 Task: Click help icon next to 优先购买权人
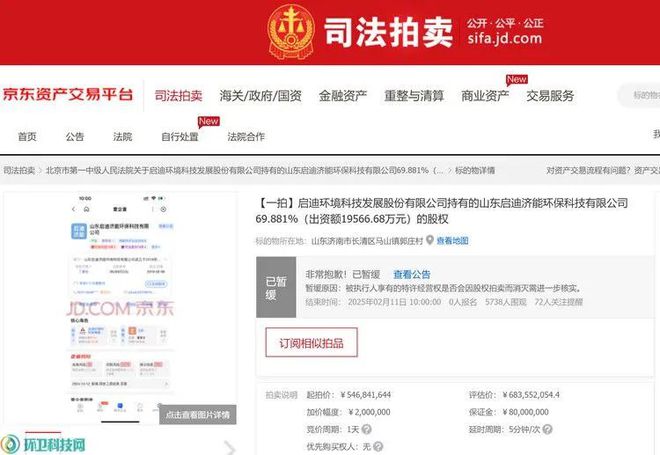378,447
